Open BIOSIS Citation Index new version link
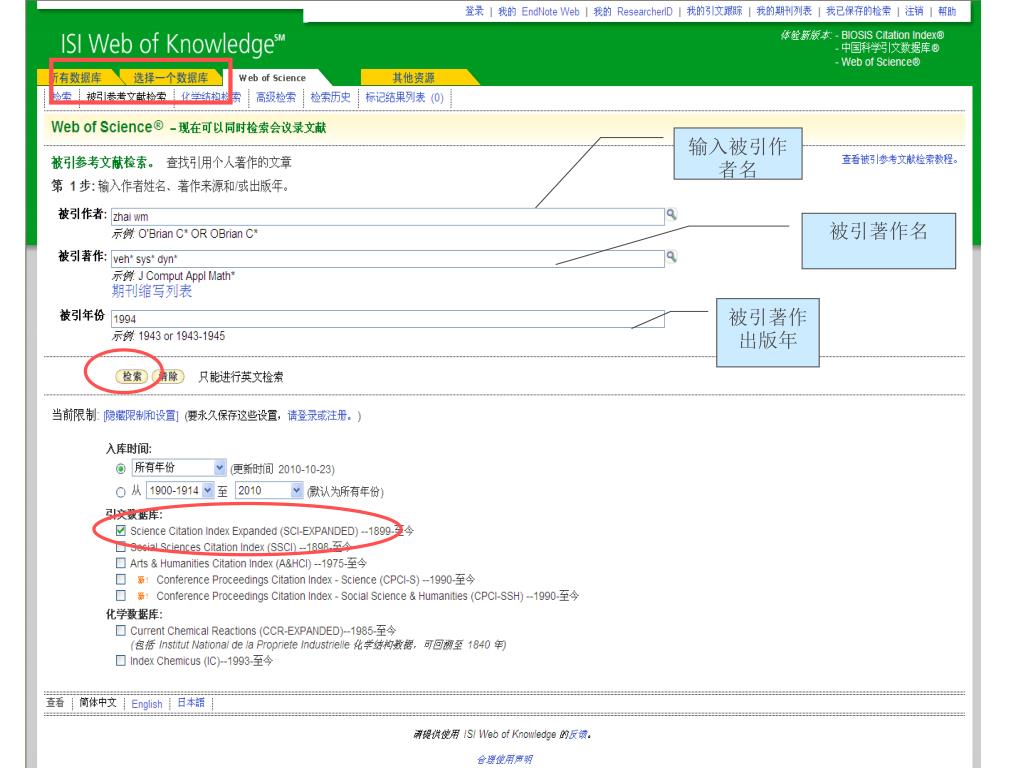This screenshot has height=768, width=1024. tap(892, 35)
